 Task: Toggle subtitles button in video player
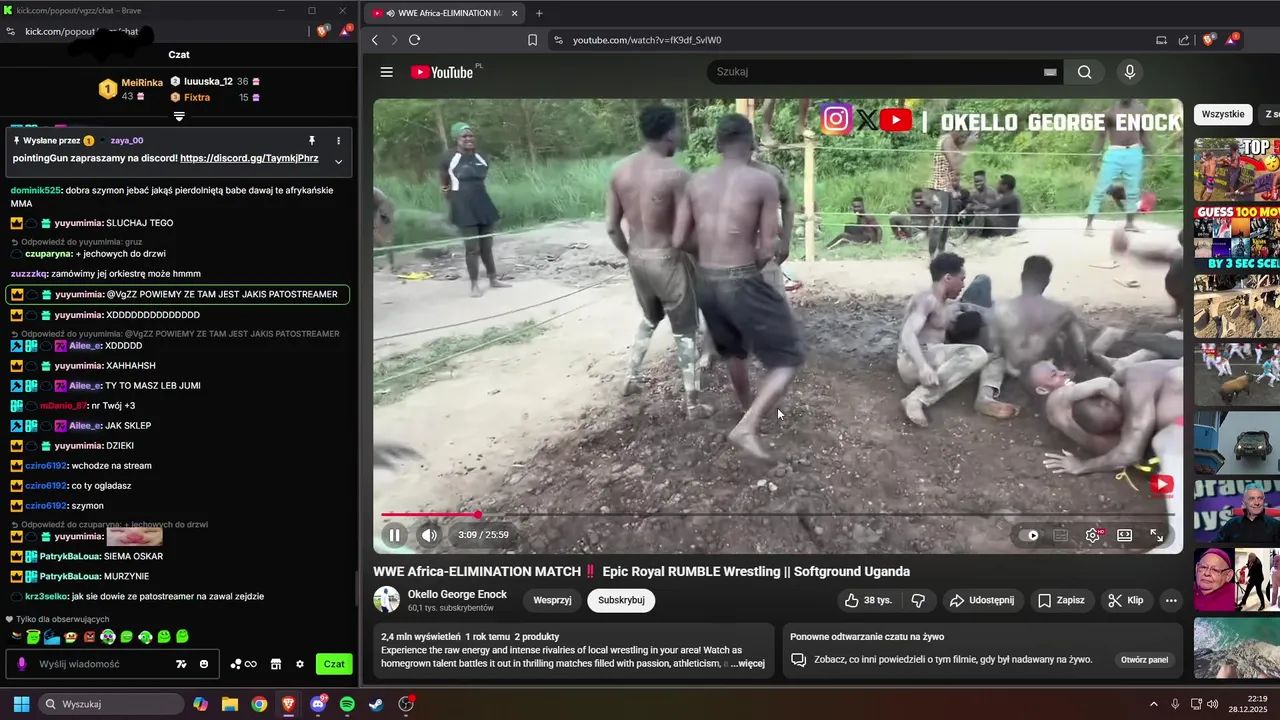click(x=1061, y=535)
